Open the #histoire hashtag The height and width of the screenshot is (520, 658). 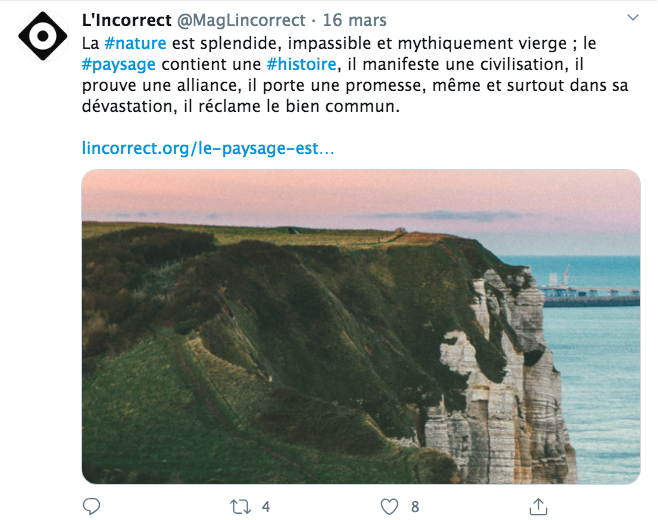301,64
